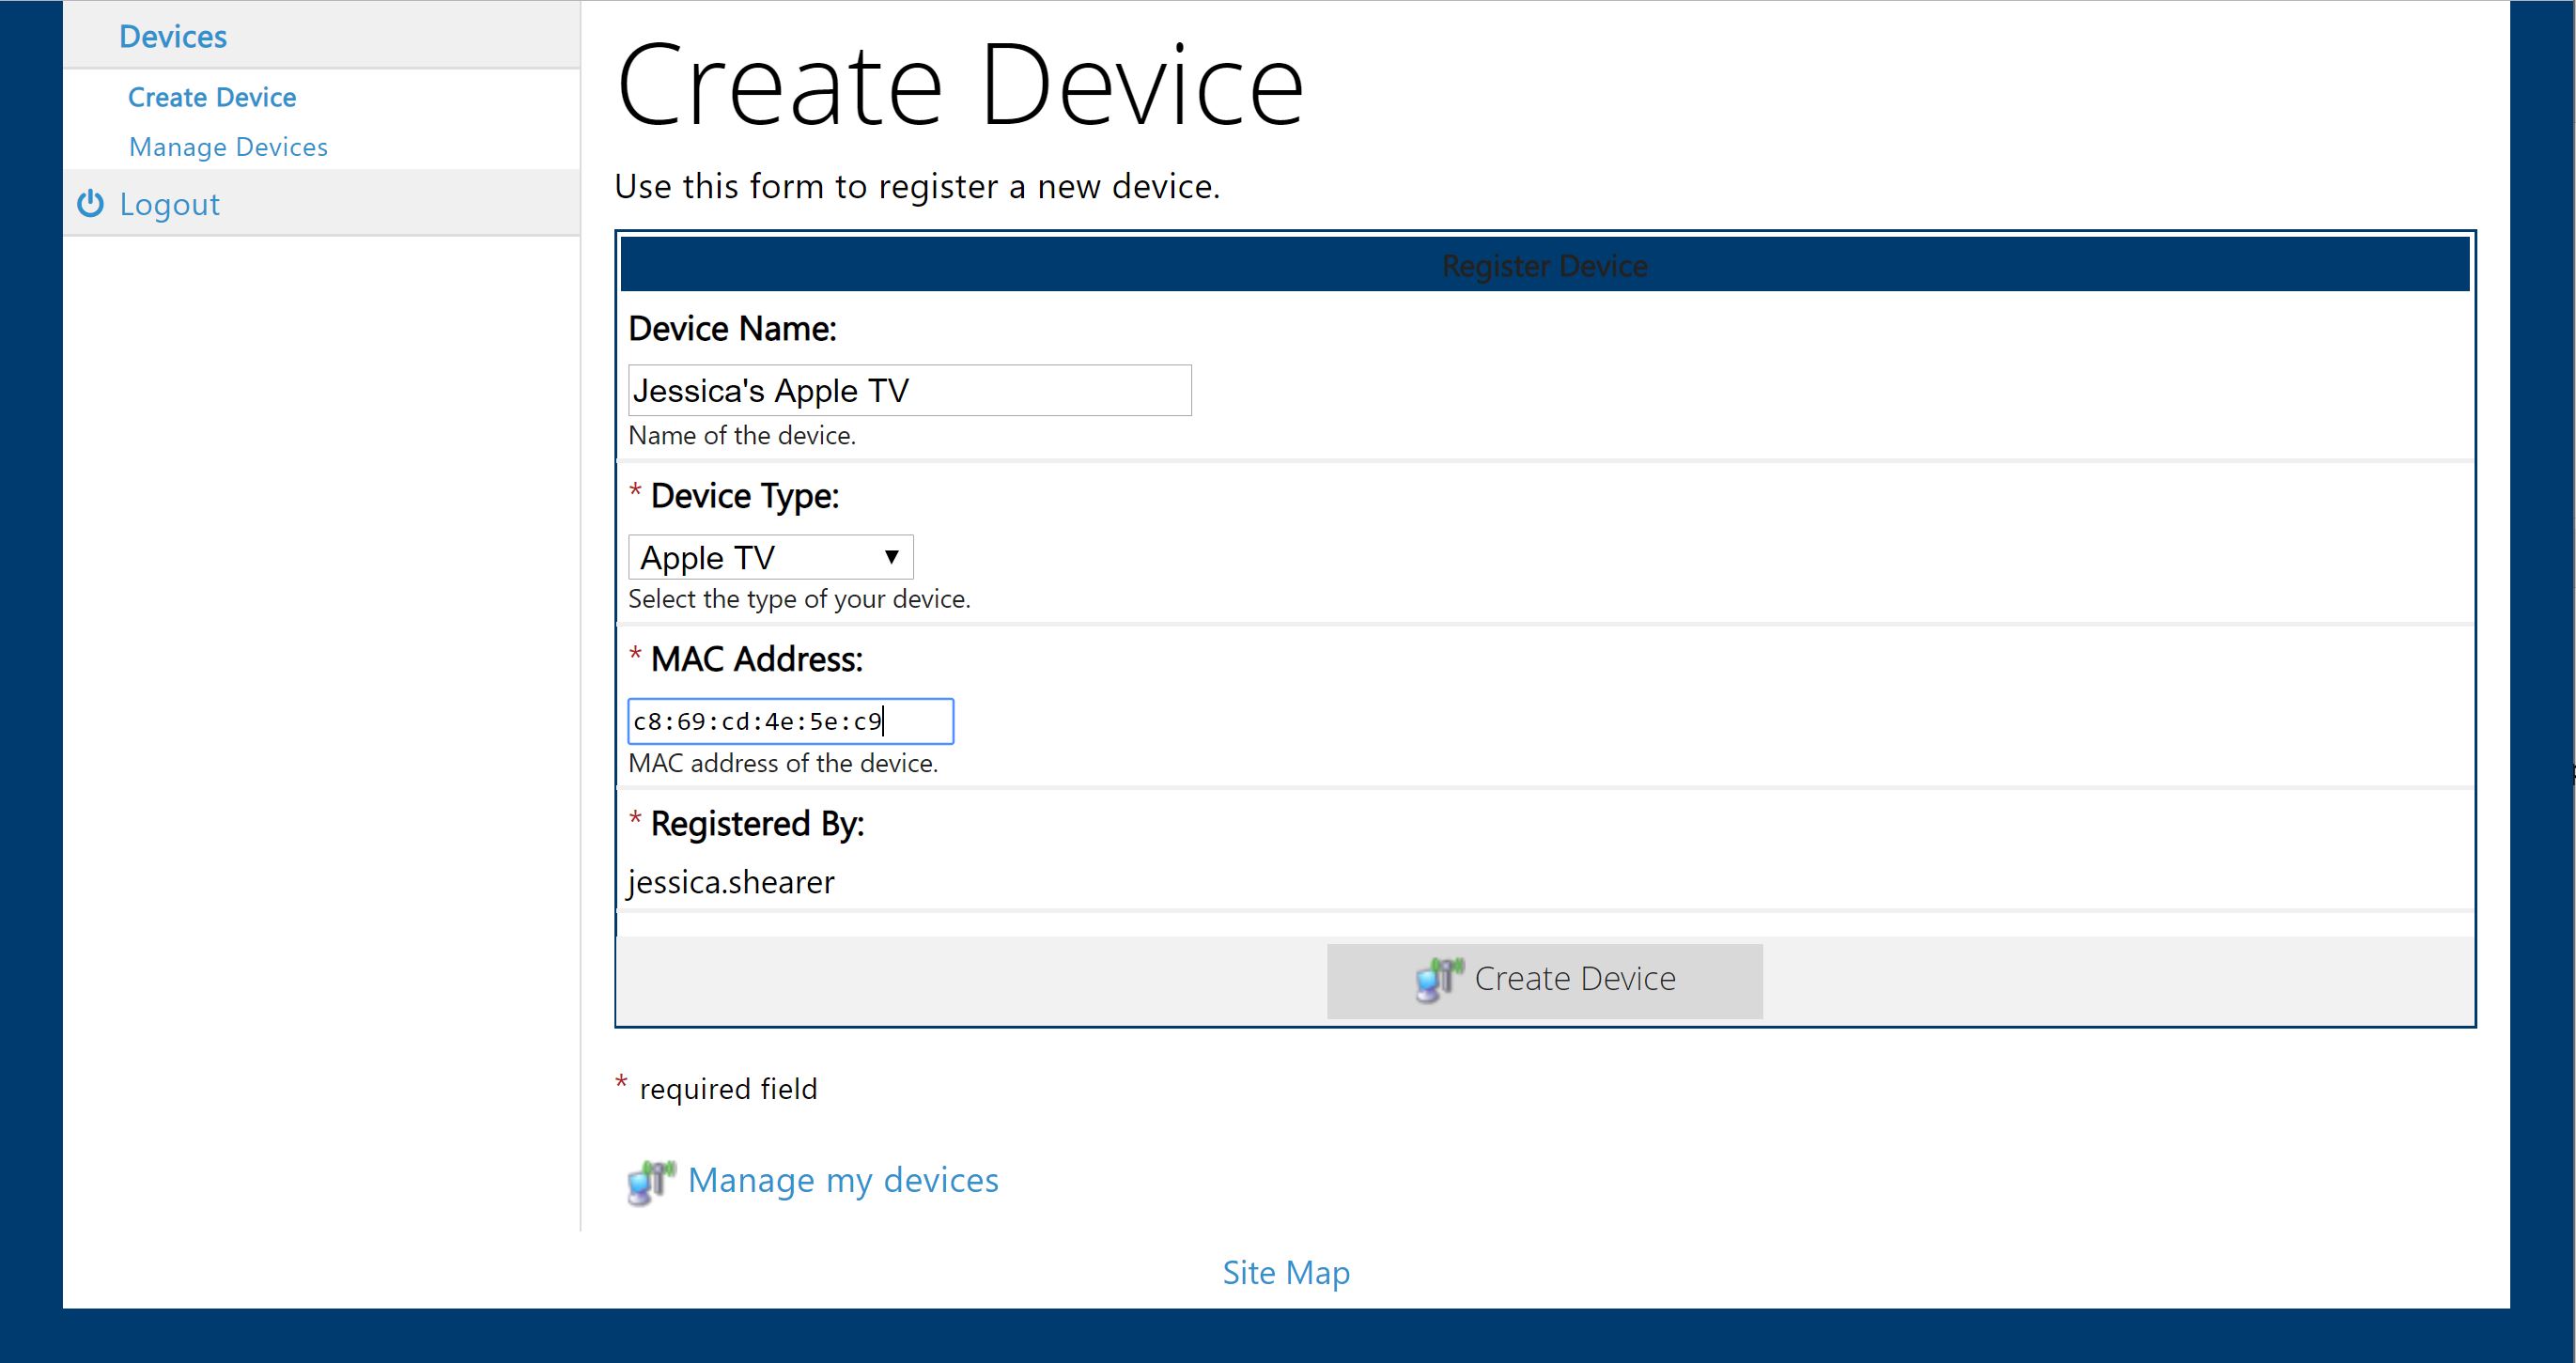The height and width of the screenshot is (1363, 2576).
Task: Click the Device Name label
Action: point(732,329)
